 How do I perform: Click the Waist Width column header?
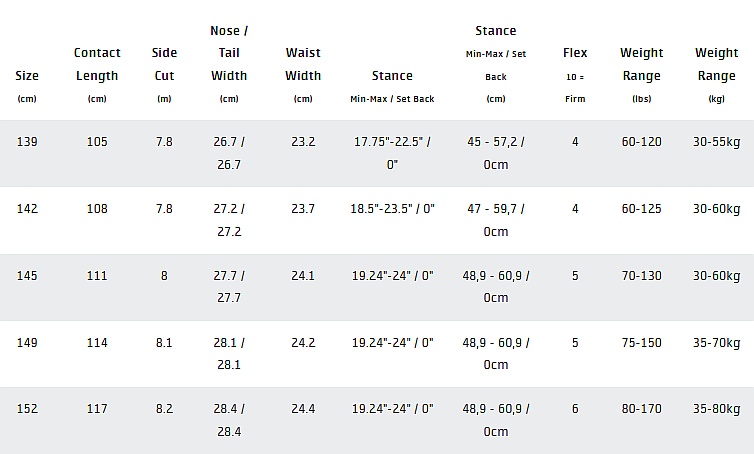point(303,64)
